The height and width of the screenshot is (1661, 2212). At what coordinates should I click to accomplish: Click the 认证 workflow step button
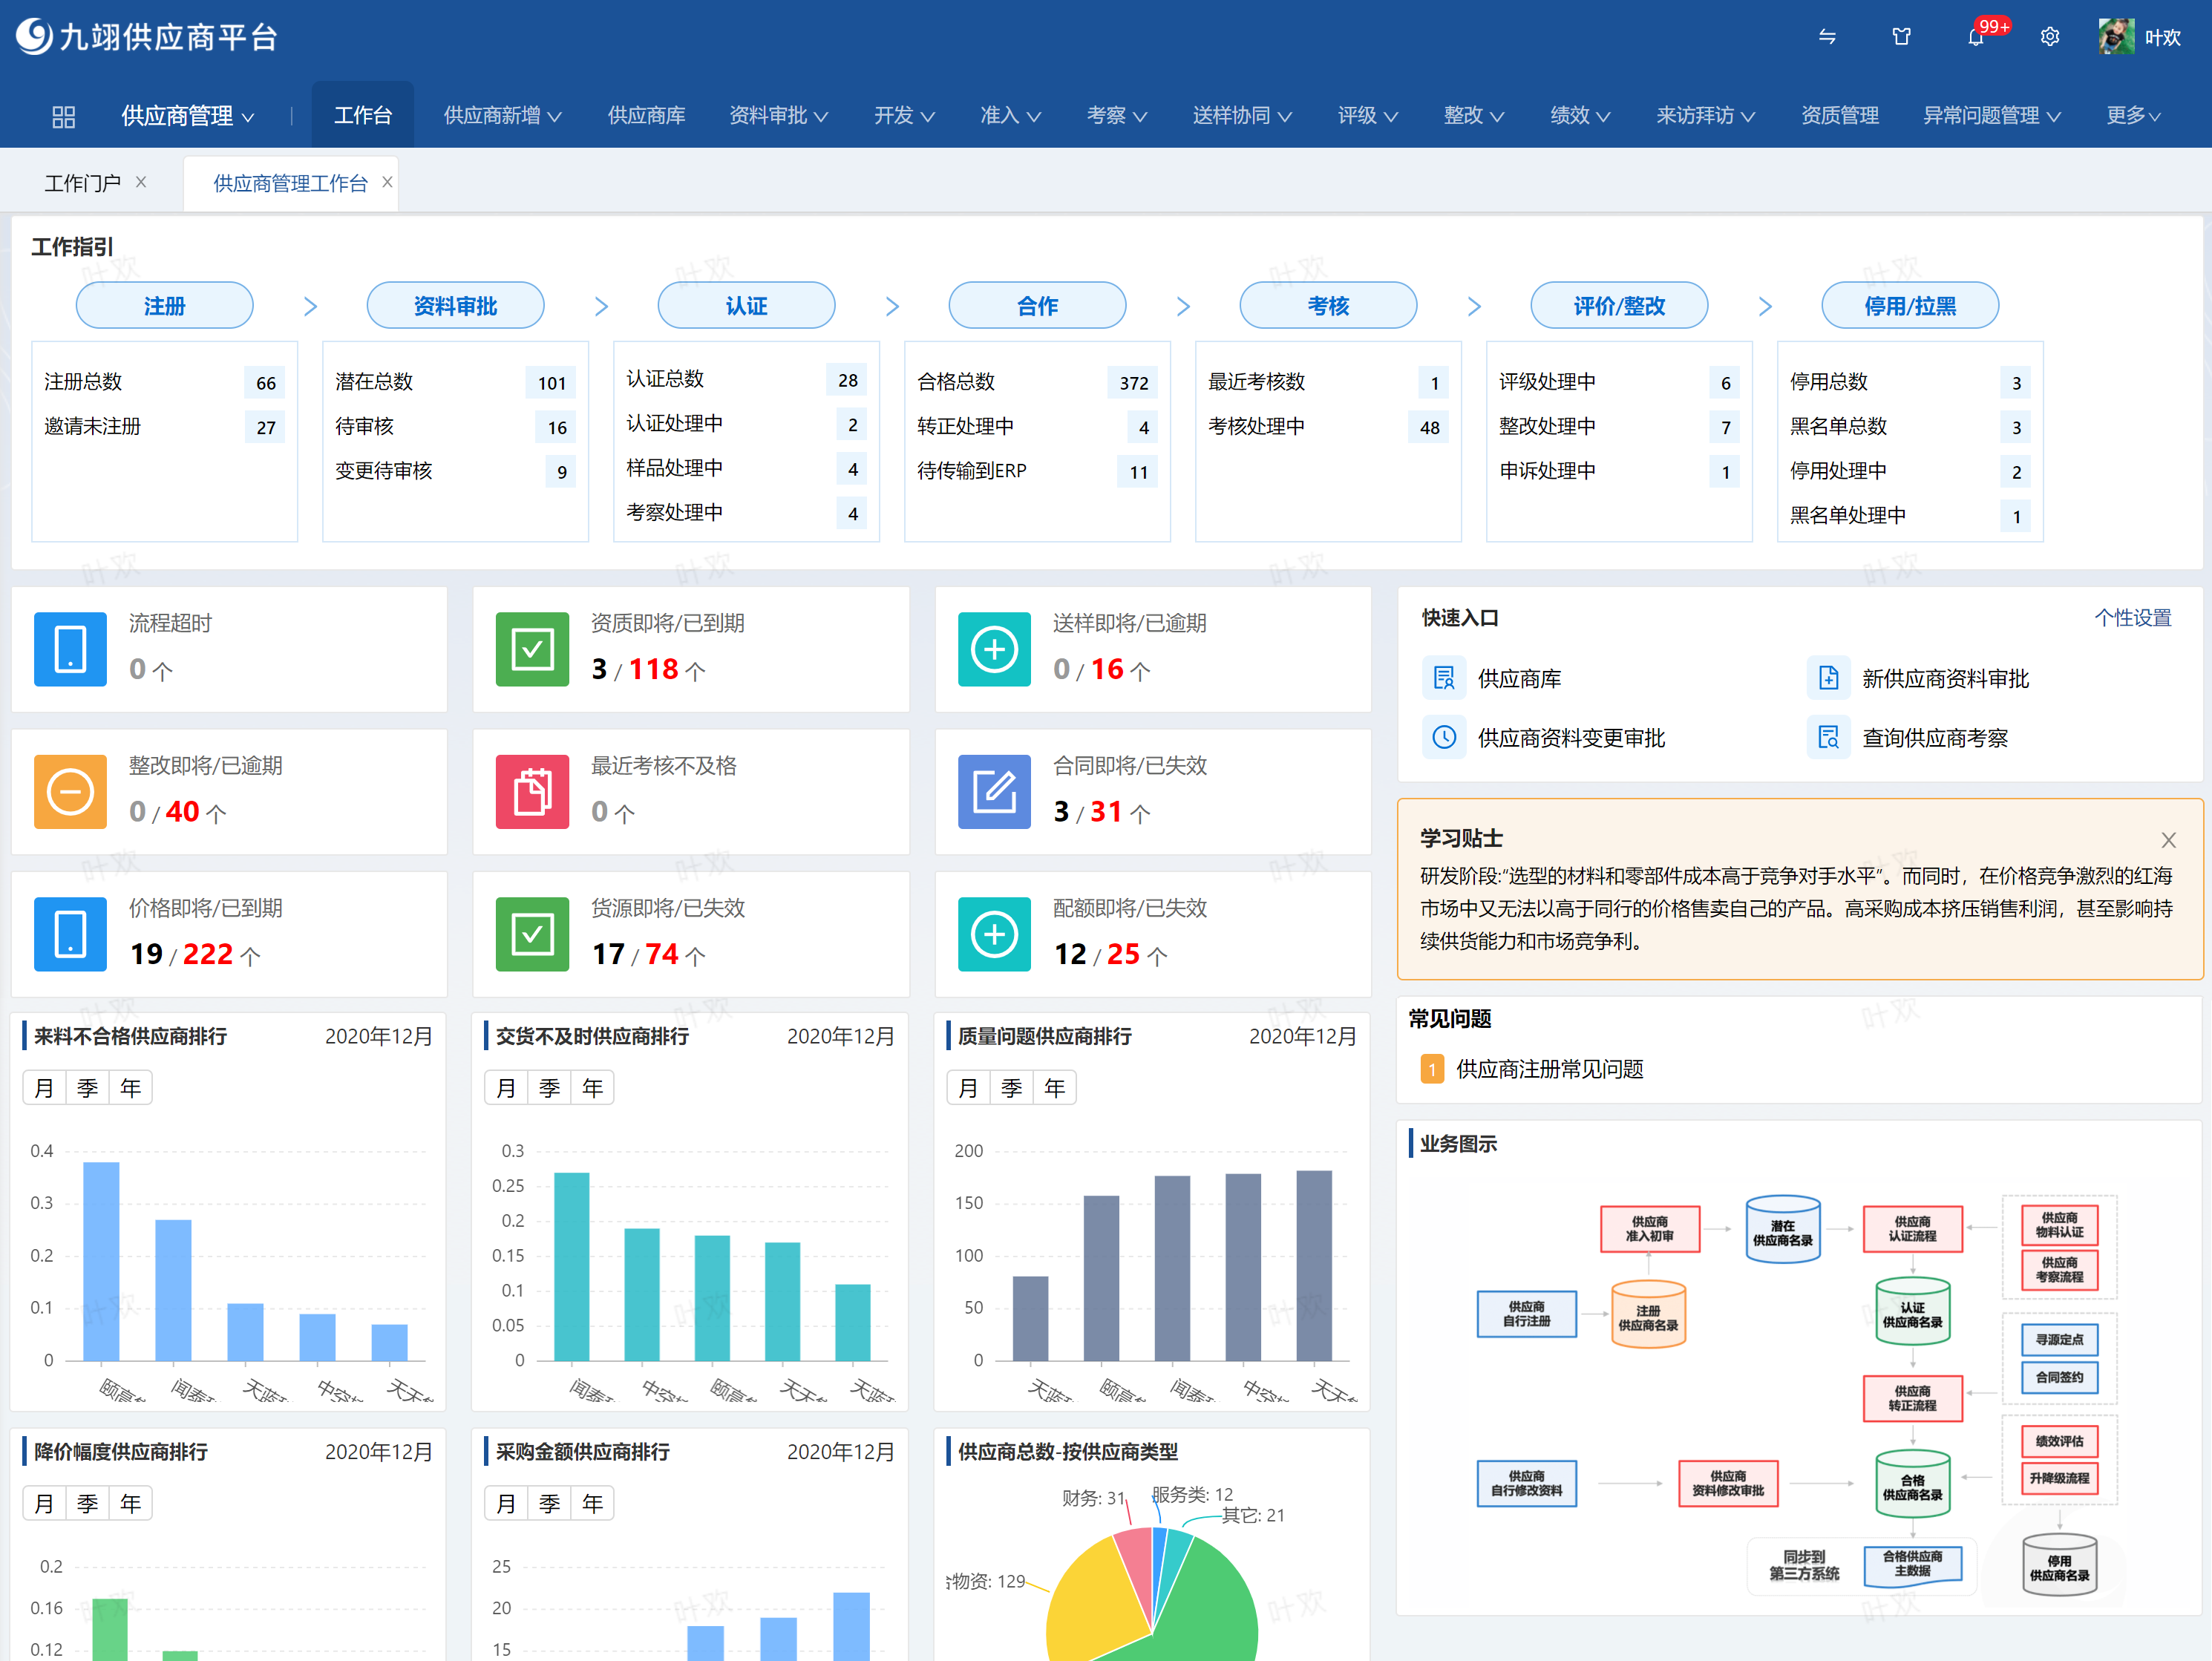746,306
